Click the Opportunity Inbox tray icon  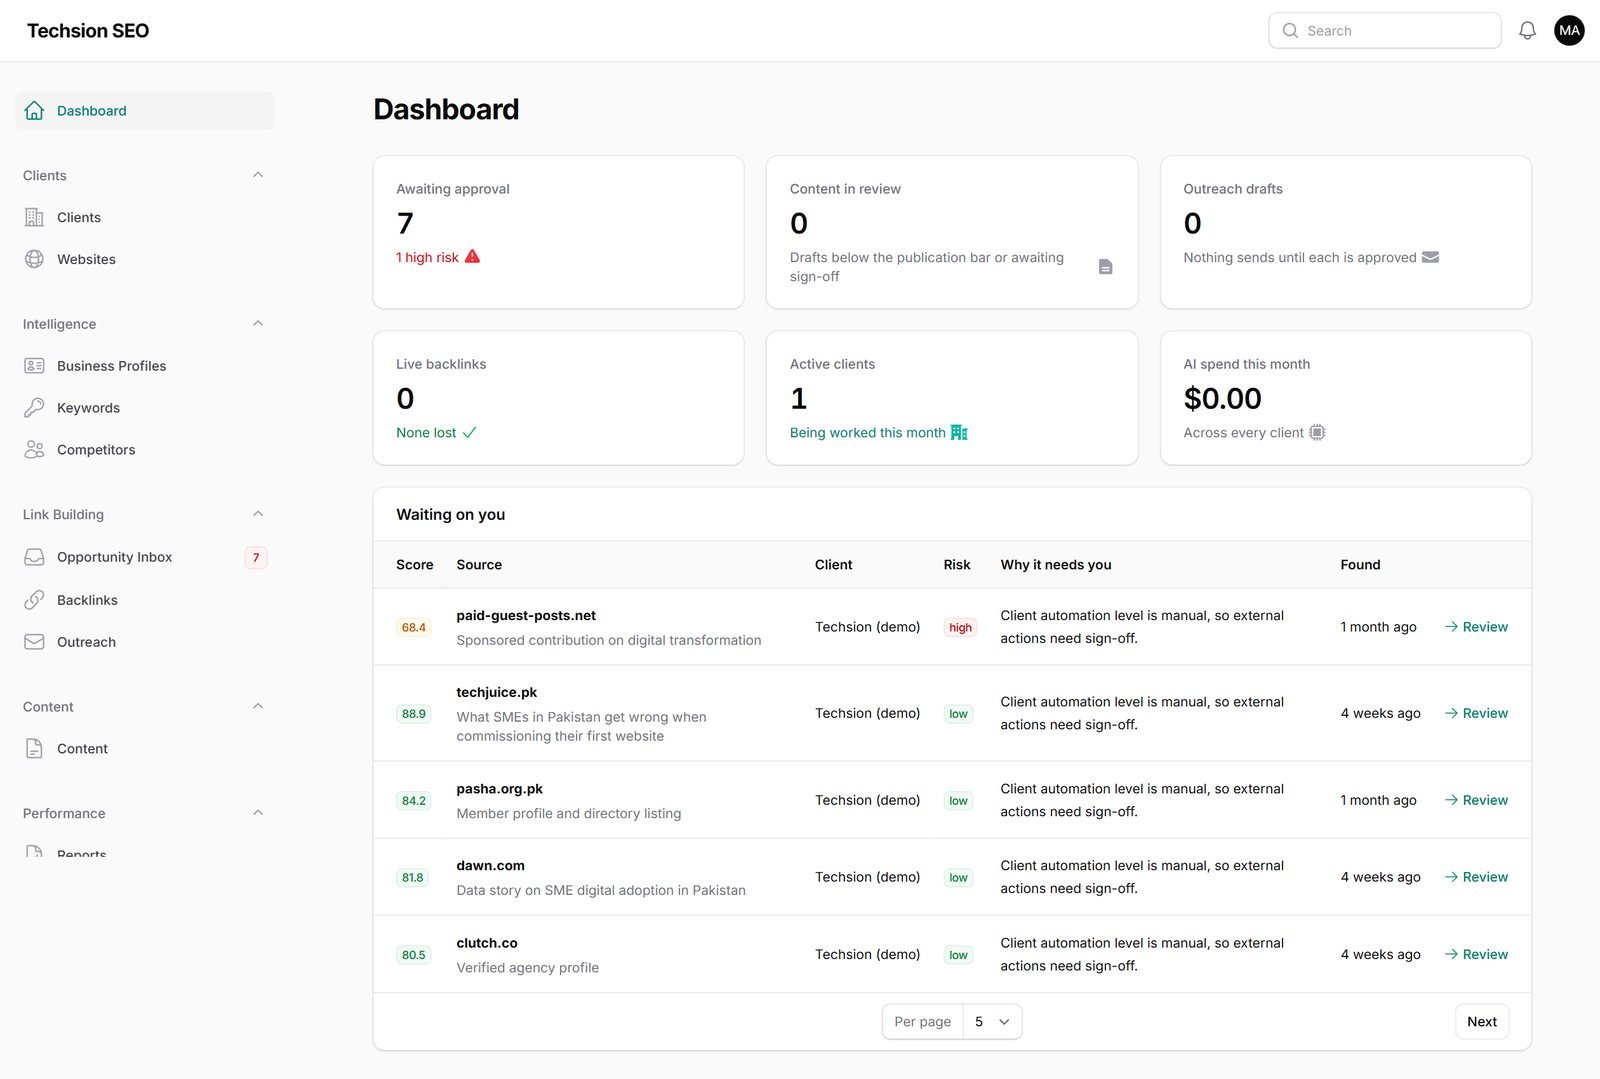(34, 557)
